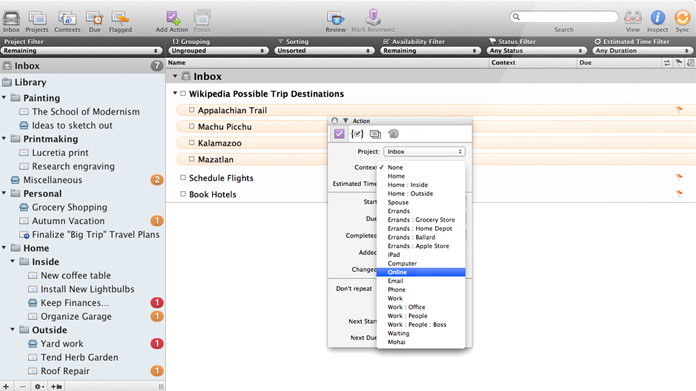The height and width of the screenshot is (391, 696).
Task: Click the flag on Schedule Flights row
Action: pyautogui.click(x=679, y=177)
